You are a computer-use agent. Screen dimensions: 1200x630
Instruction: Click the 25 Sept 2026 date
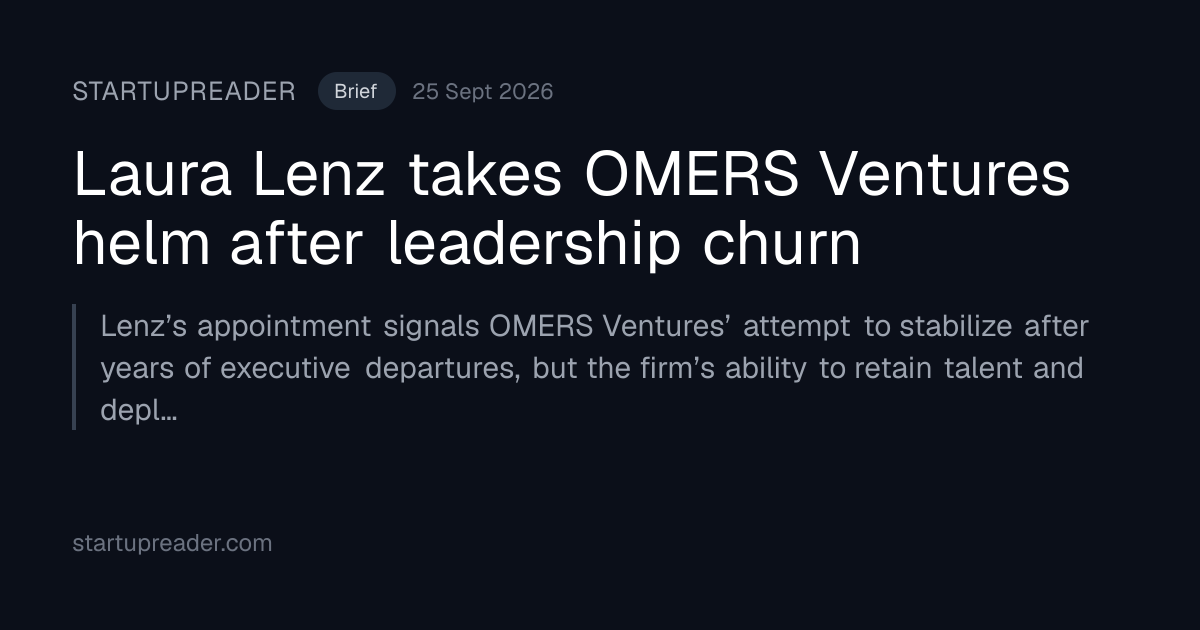[x=483, y=92]
